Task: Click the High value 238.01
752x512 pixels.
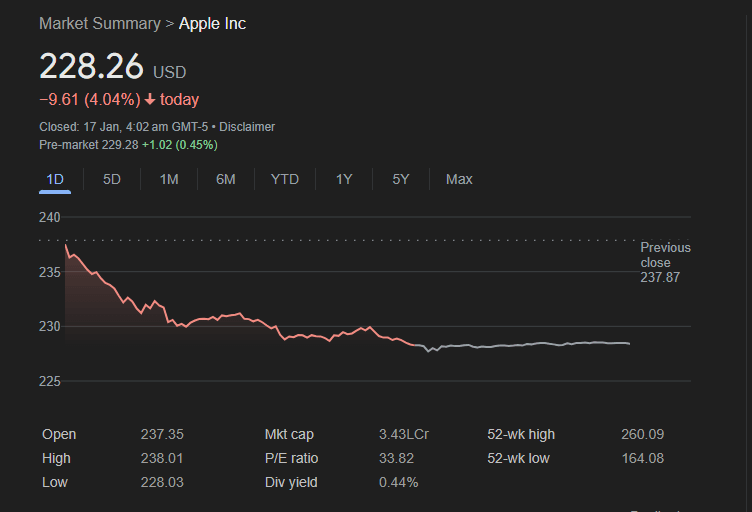Action: (162, 458)
